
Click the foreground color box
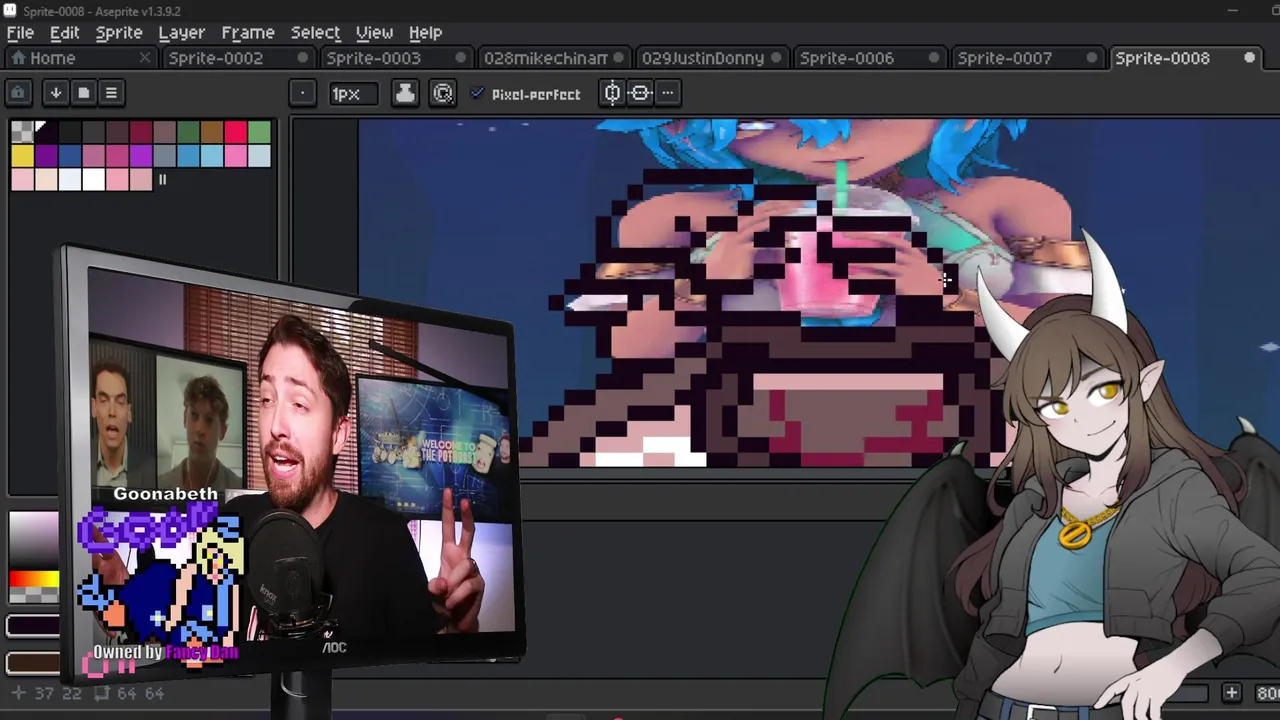[32, 627]
